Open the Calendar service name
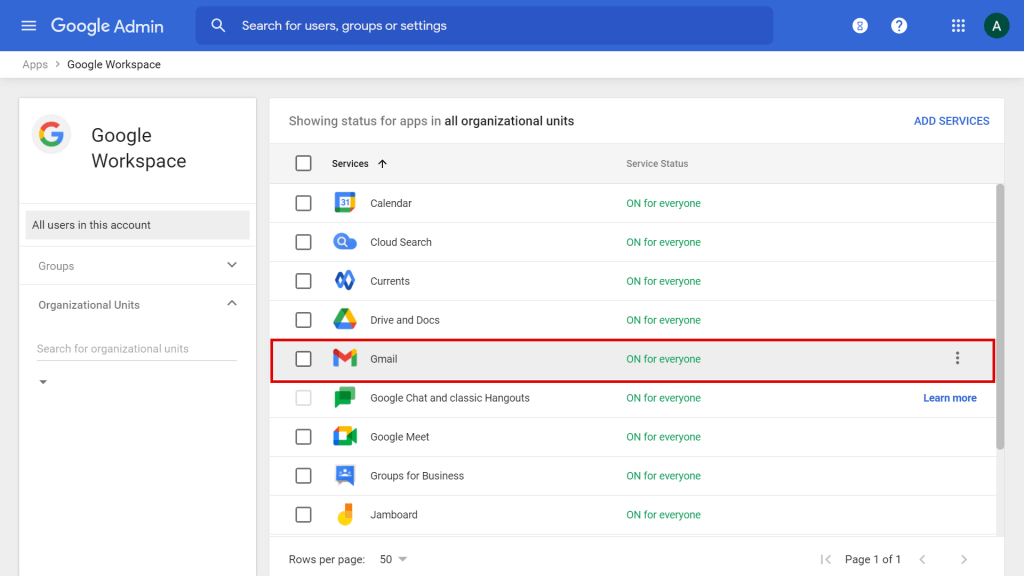The image size is (1024, 576). click(x=391, y=203)
